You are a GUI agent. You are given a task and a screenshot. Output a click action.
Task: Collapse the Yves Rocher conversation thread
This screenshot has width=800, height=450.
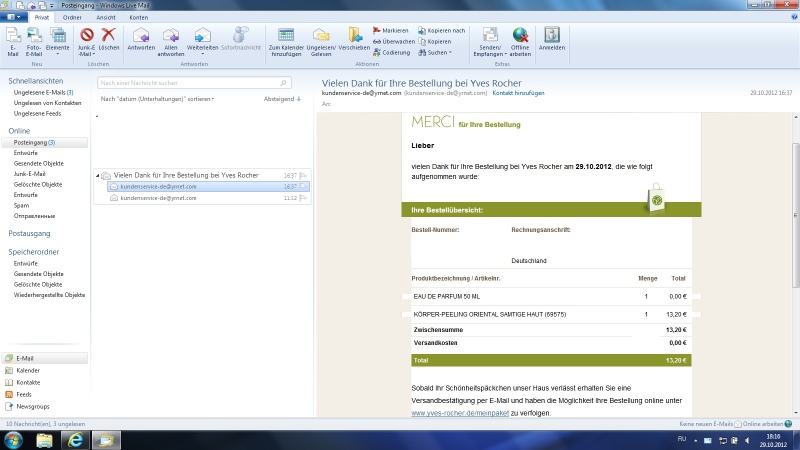click(x=97, y=176)
